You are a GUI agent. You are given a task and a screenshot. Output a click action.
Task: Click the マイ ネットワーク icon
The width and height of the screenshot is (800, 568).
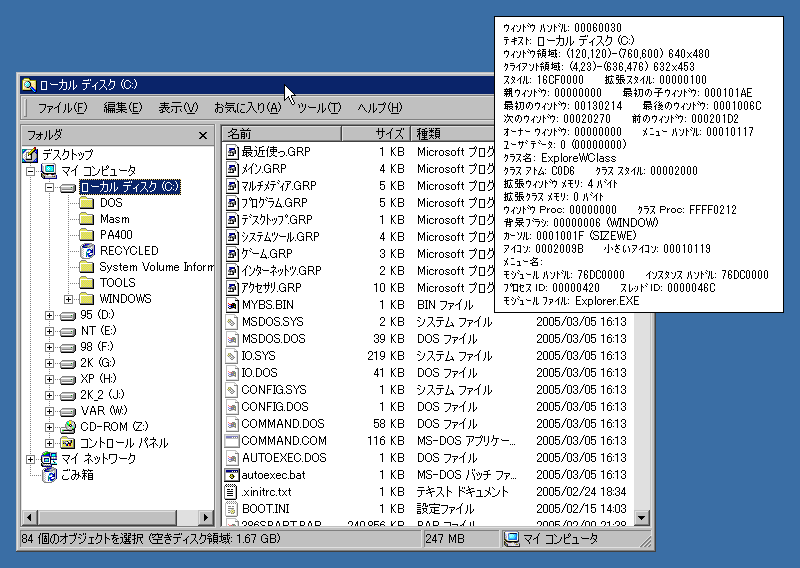49,459
